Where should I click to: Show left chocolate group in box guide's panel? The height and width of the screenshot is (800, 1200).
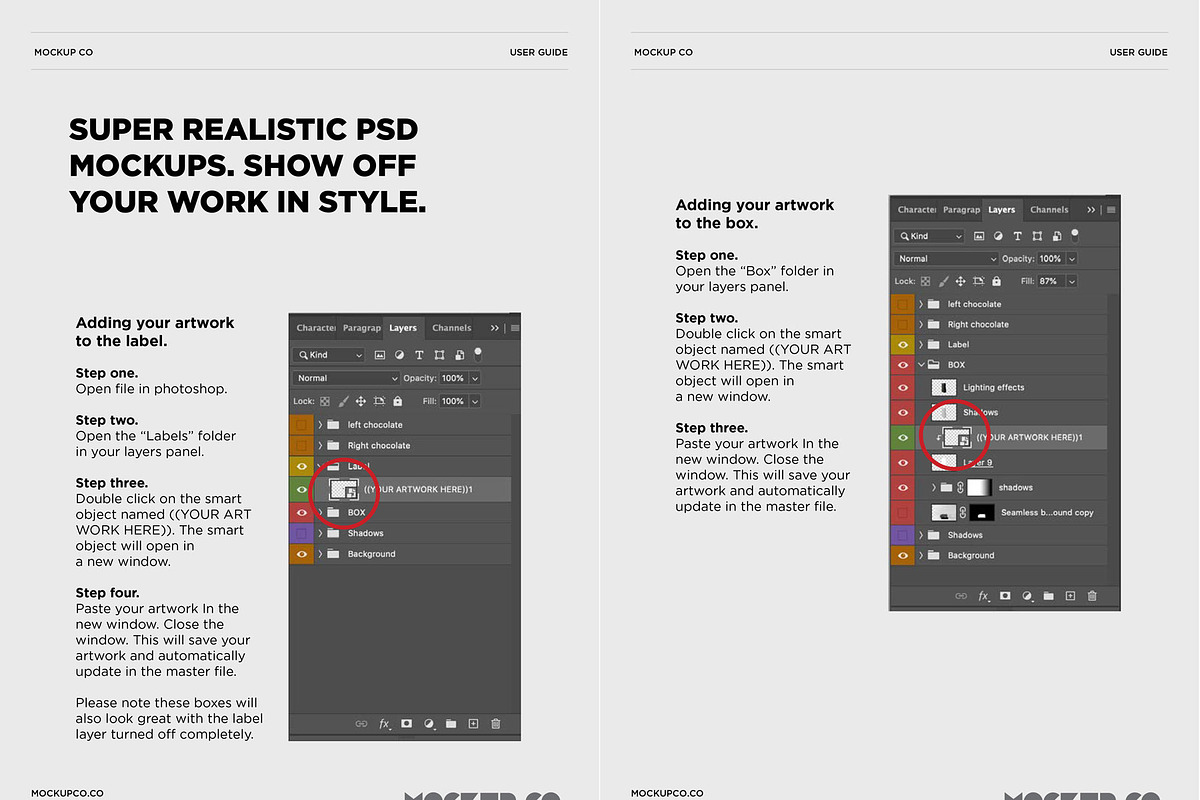(902, 304)
